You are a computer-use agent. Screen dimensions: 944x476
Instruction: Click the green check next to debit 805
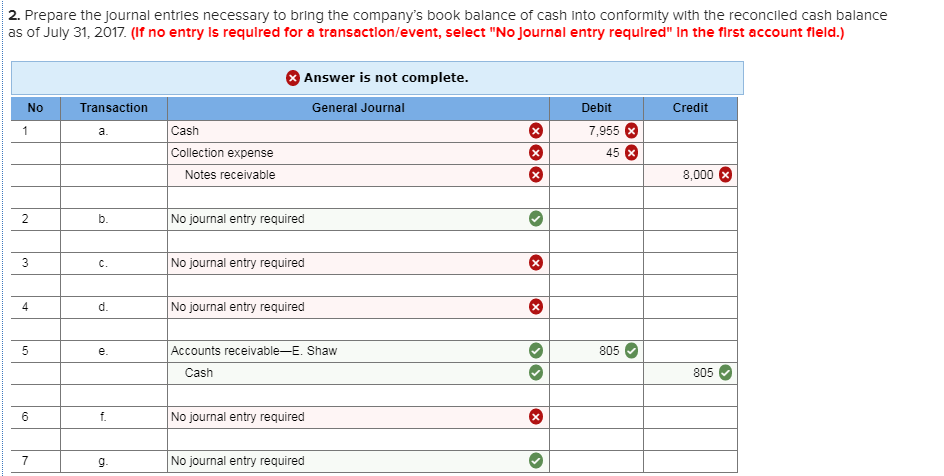pos(631,351)
